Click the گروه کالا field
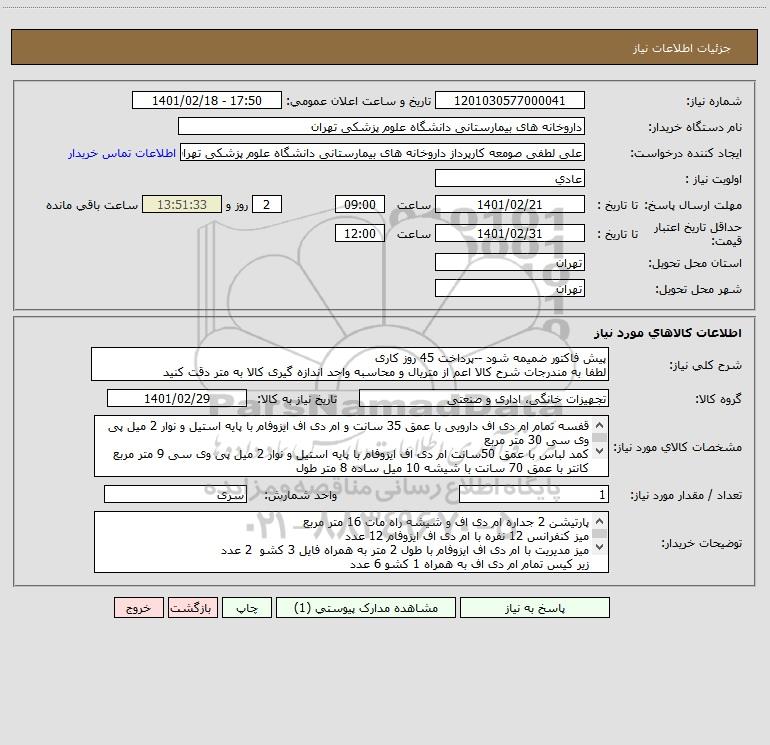This screenshot has width=770, height=745. (484, 398)
